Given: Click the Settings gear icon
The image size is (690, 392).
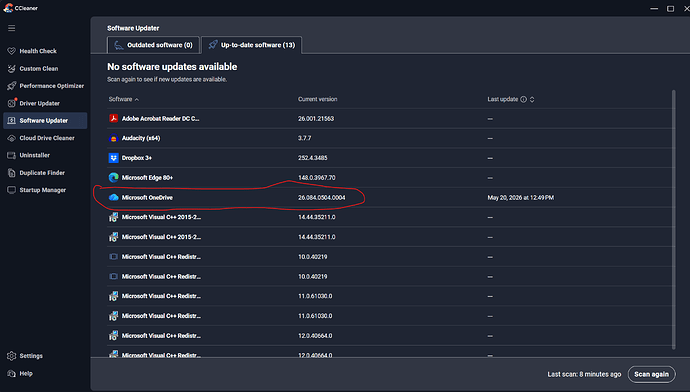Looking at the screenshot, I should 11,356.
